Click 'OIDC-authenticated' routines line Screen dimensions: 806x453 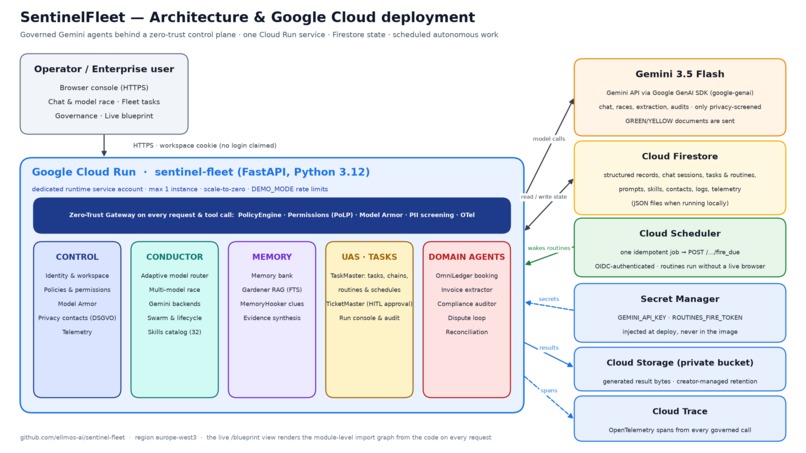[680, 266]
